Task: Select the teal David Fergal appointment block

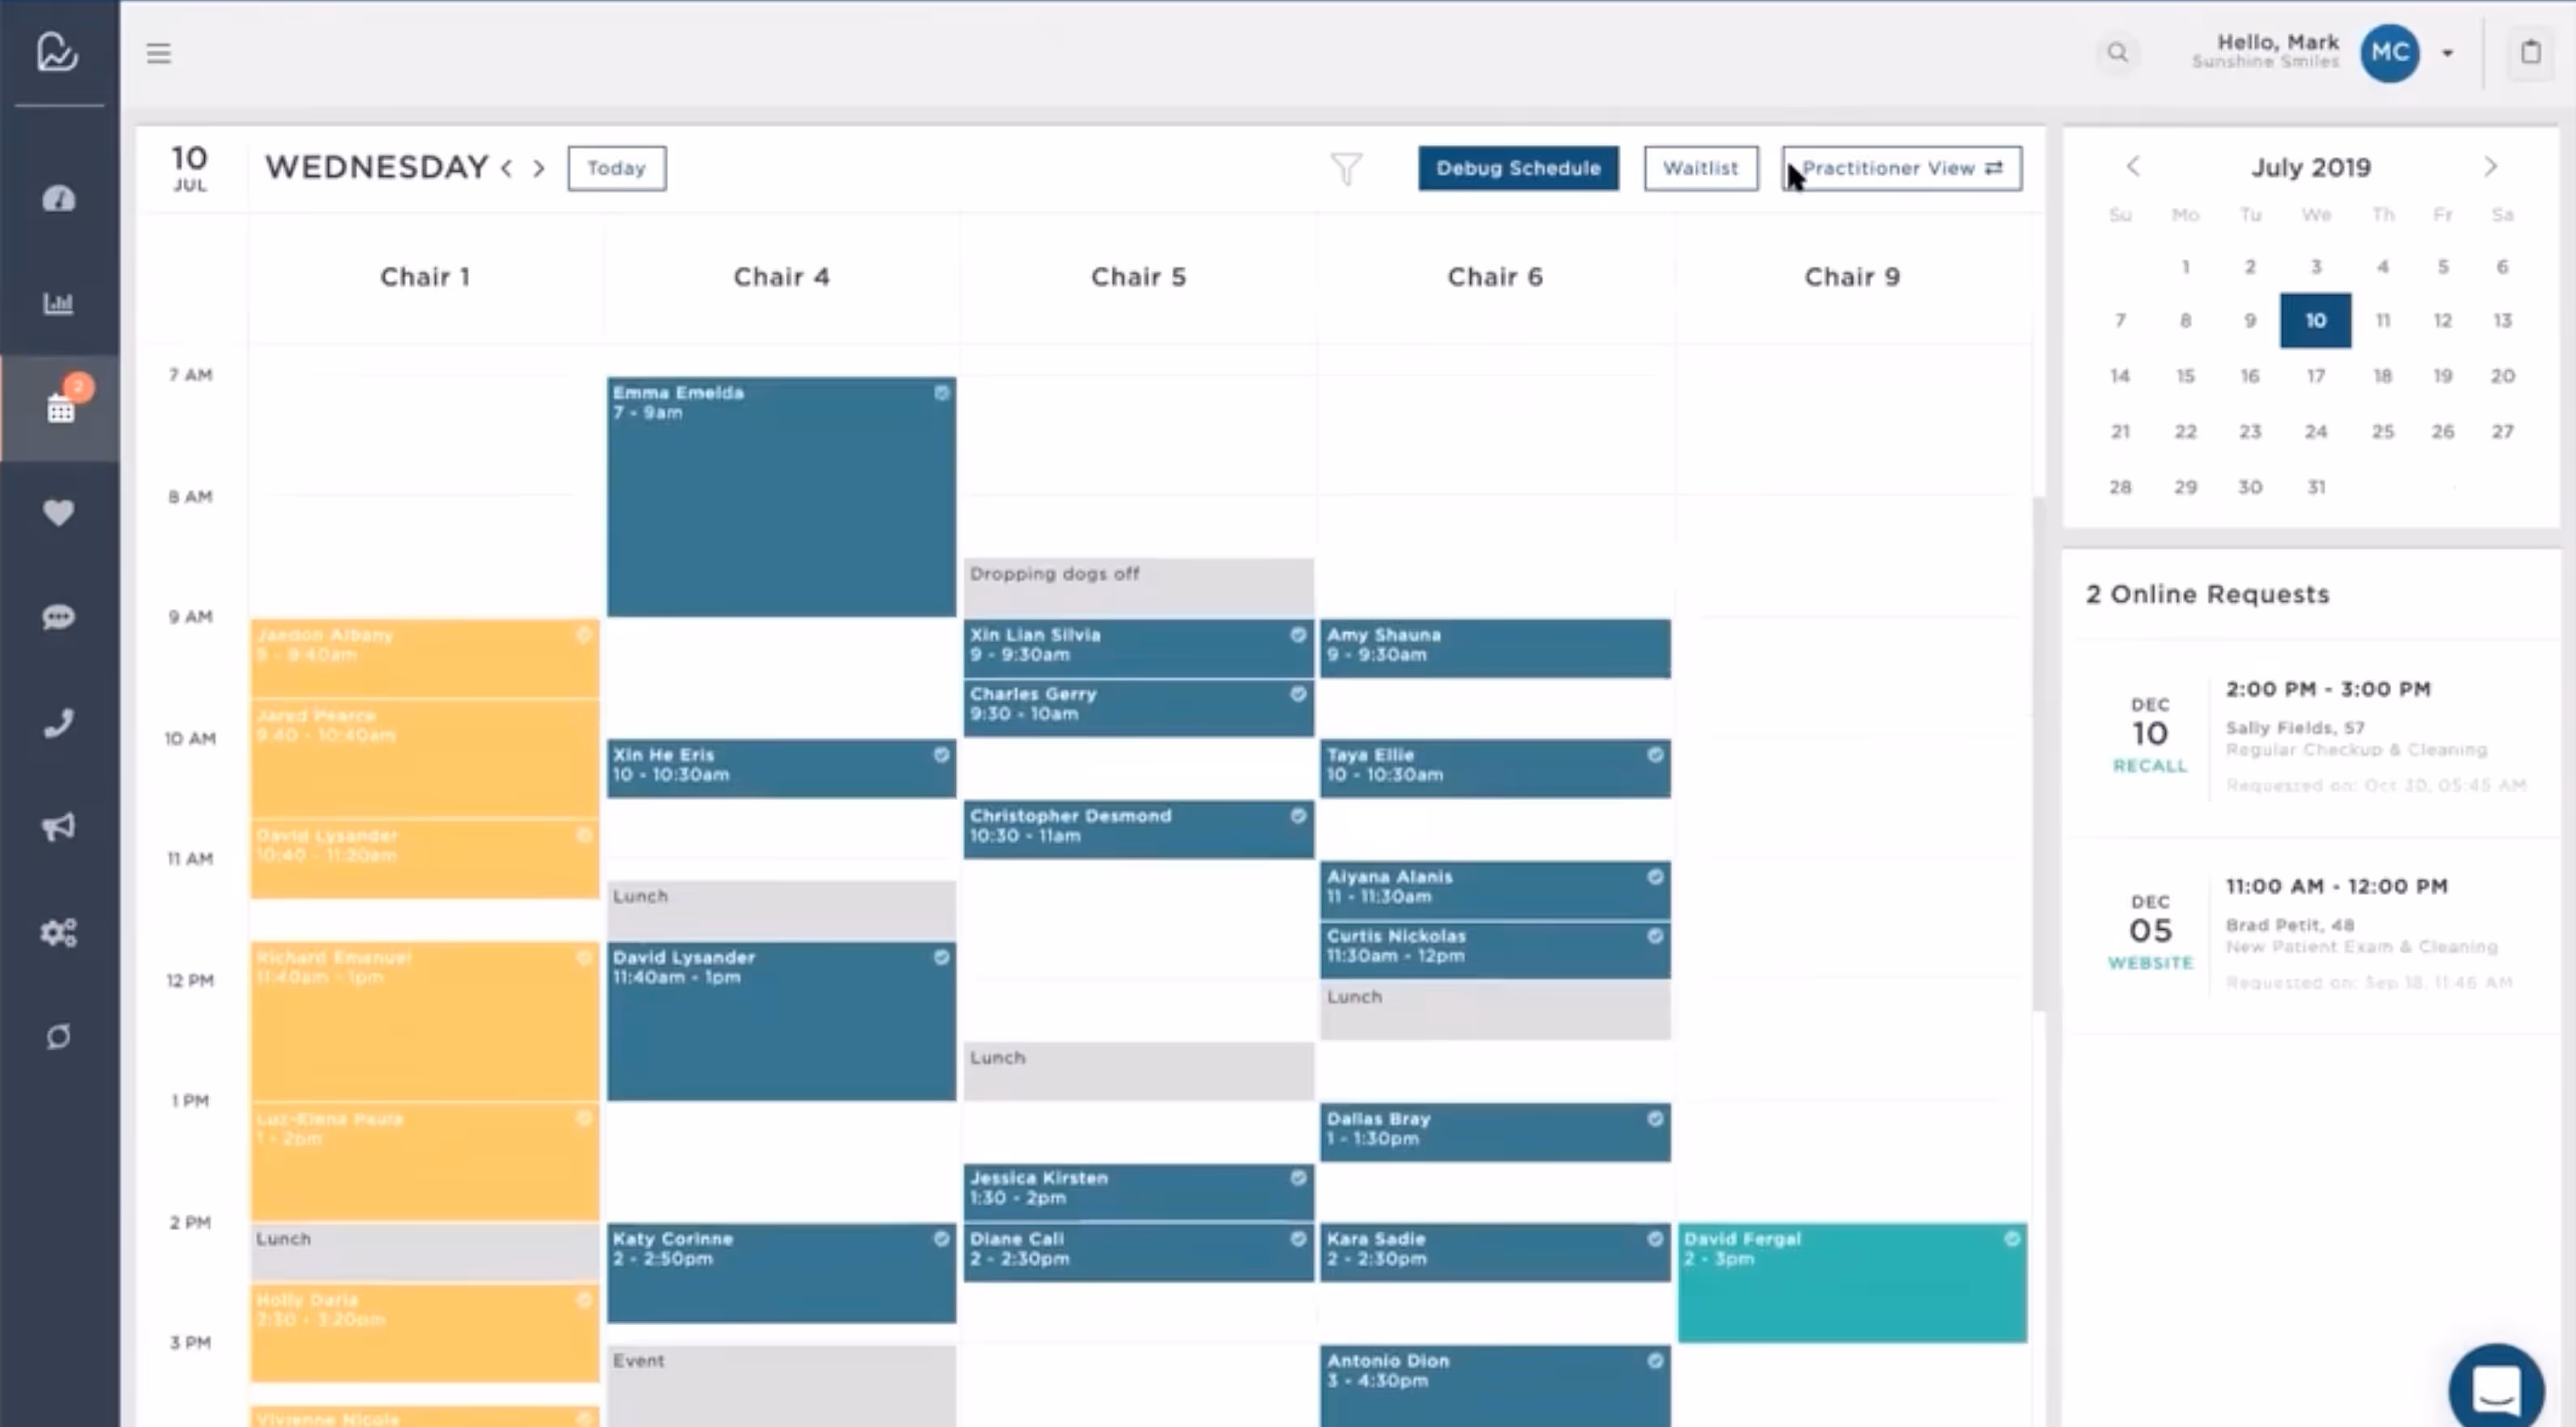Action: point(1851,1290)
